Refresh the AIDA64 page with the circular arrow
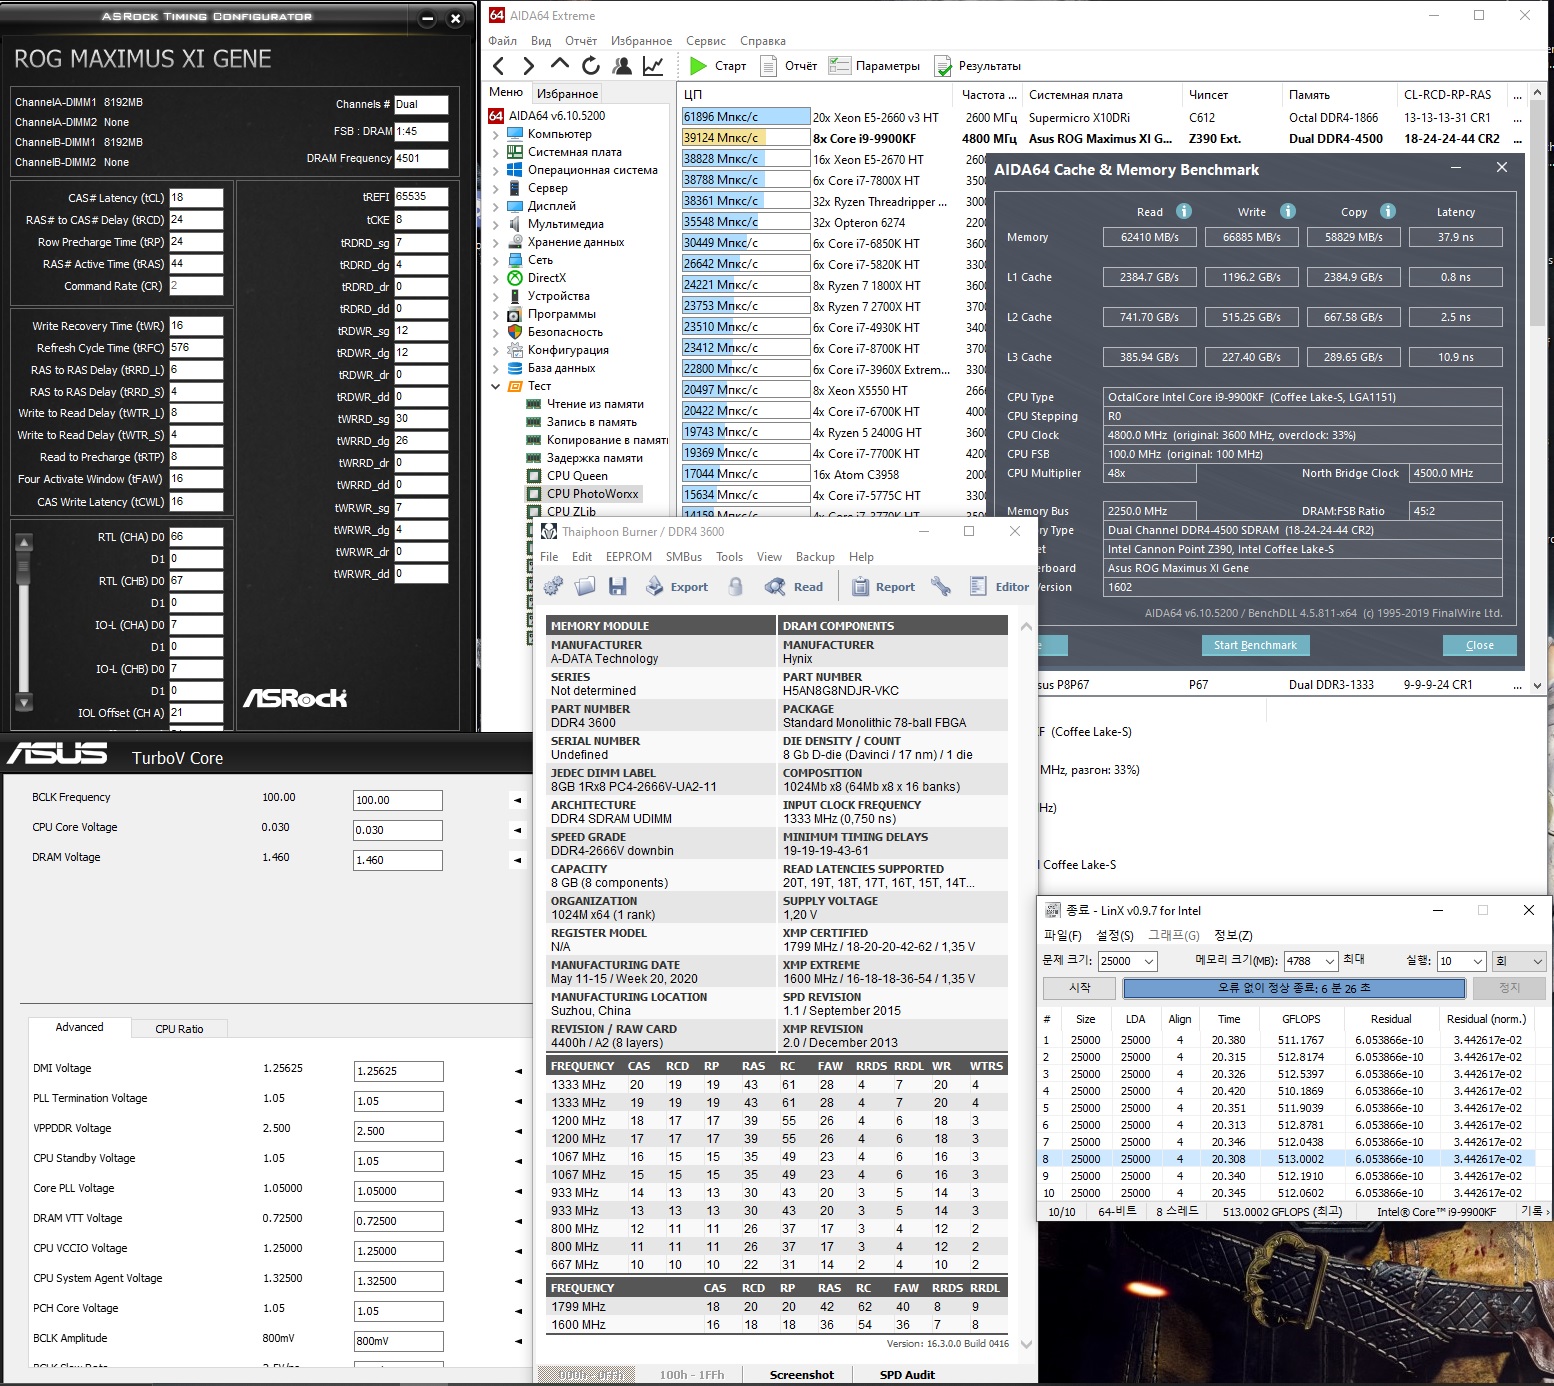The width and height of the screenshot is (1554, 1386). (591, 66)
